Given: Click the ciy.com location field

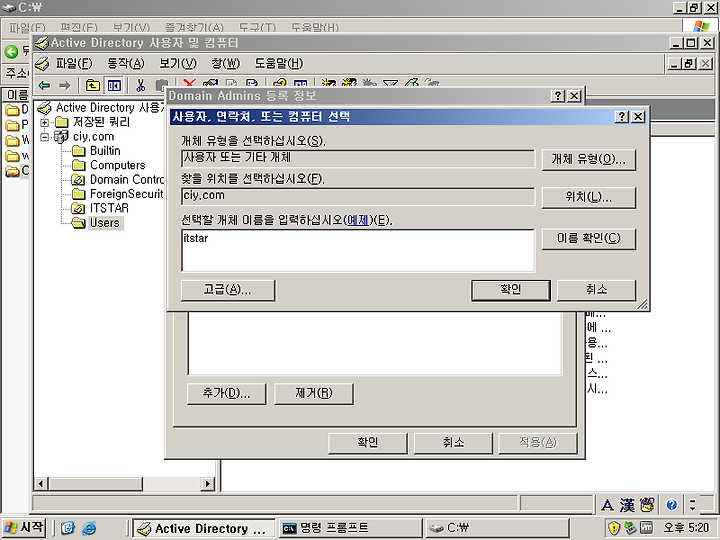Looking at the screenshot, I should [x=358, y=196].
